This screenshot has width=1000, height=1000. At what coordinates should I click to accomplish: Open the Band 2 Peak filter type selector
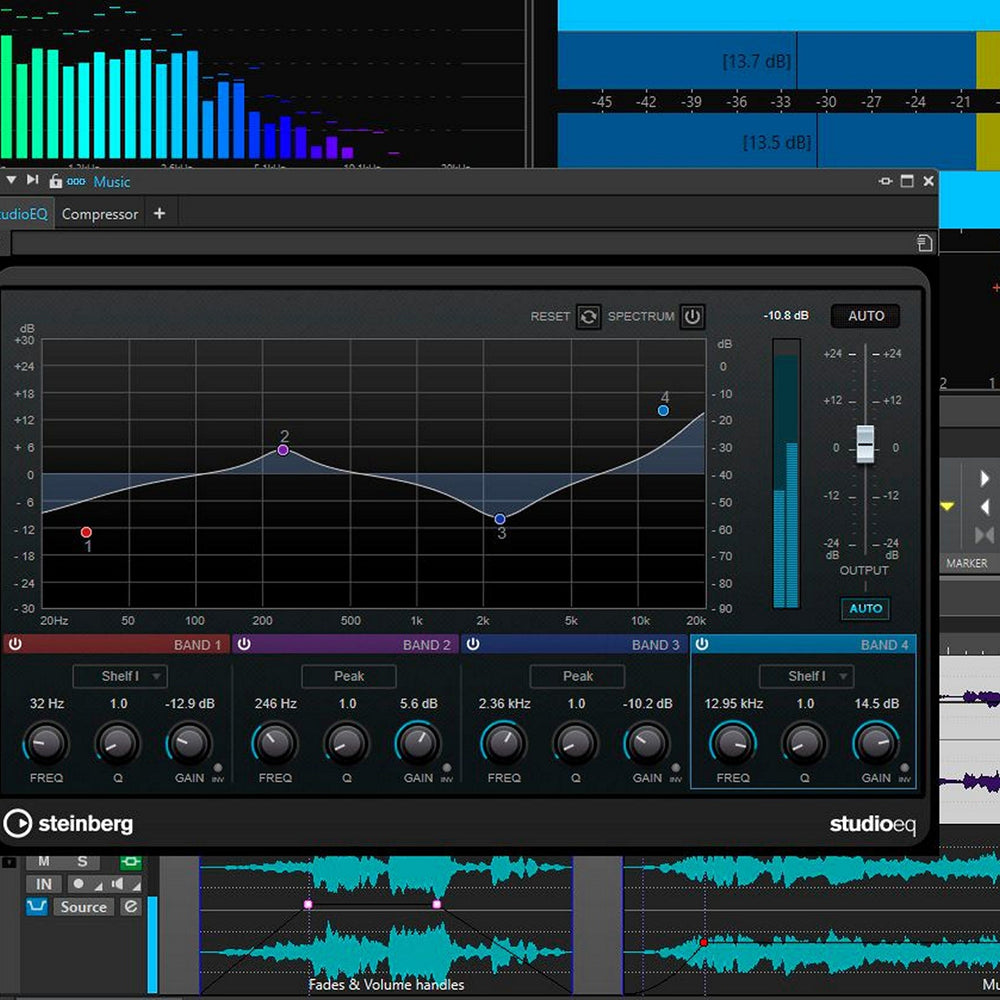pos(349,676)
